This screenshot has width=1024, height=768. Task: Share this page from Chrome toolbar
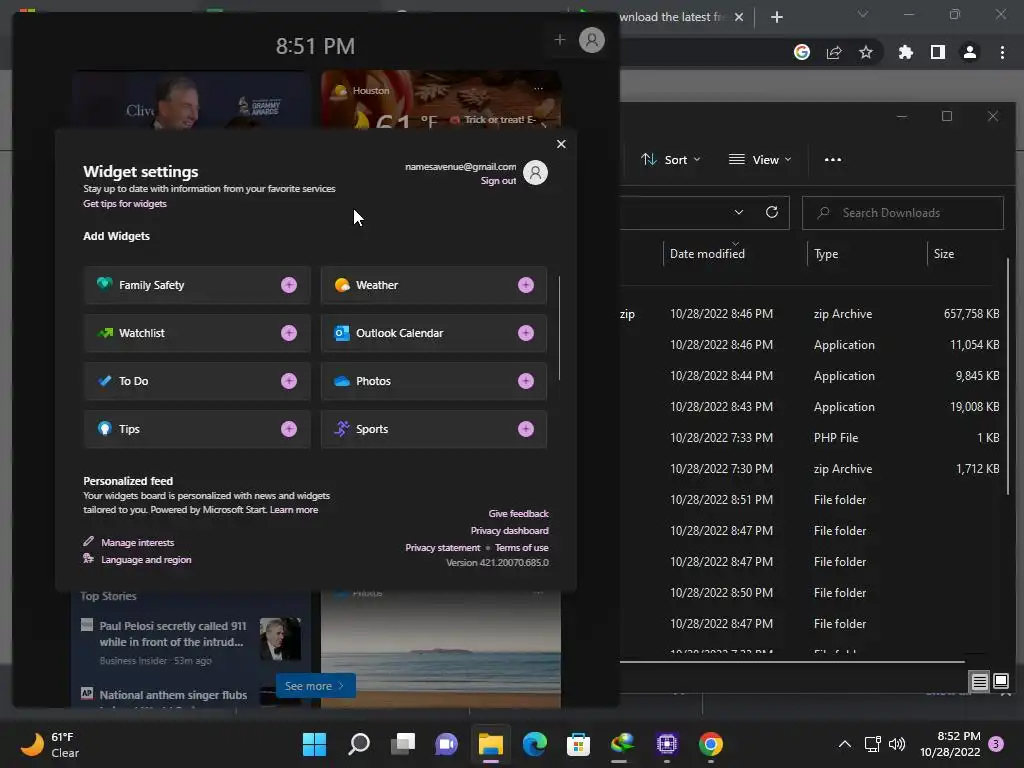click(x=834, y=52)
